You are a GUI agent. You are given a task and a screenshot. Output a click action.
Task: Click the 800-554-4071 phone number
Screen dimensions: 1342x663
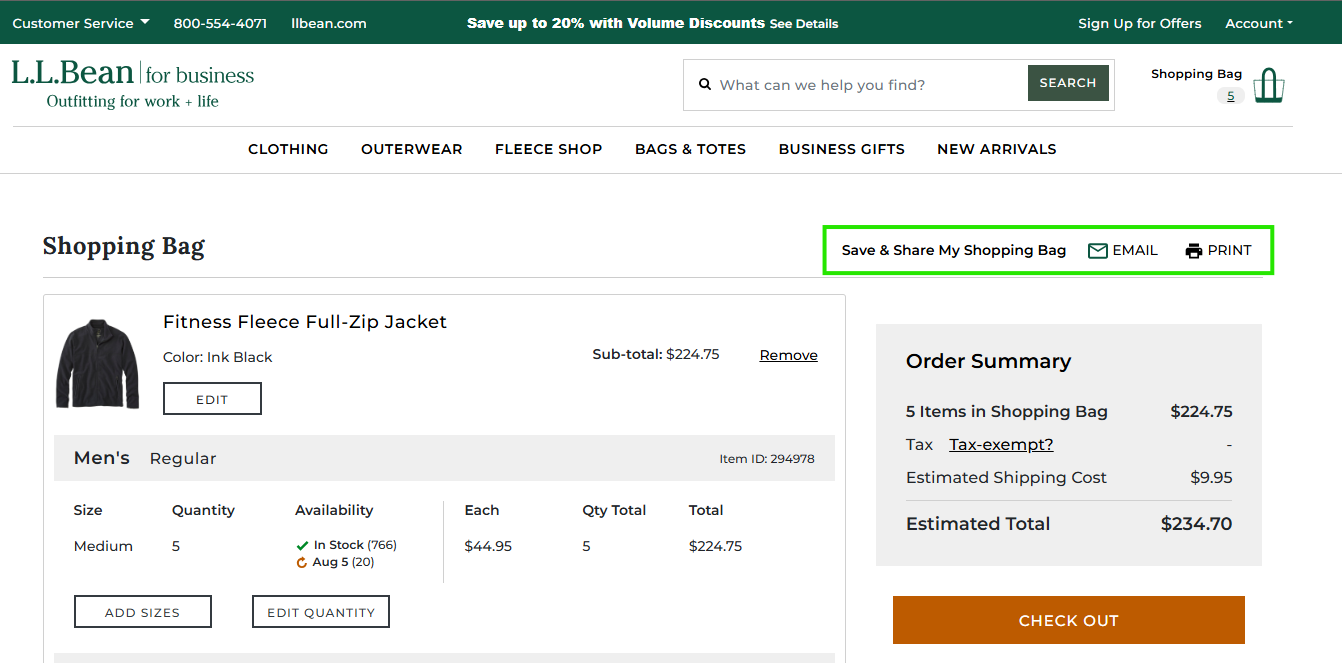click(x=220, y=23)
